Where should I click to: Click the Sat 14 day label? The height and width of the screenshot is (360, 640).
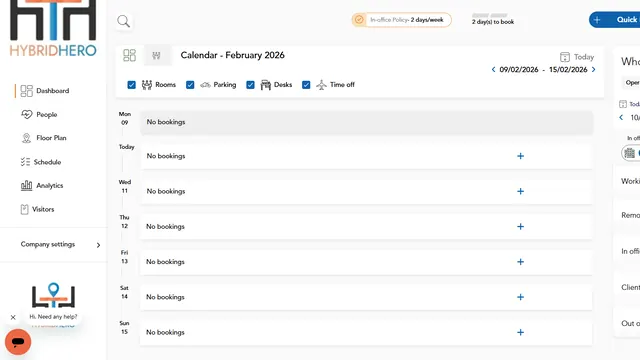pyautogui.click(x=124, y=292)
